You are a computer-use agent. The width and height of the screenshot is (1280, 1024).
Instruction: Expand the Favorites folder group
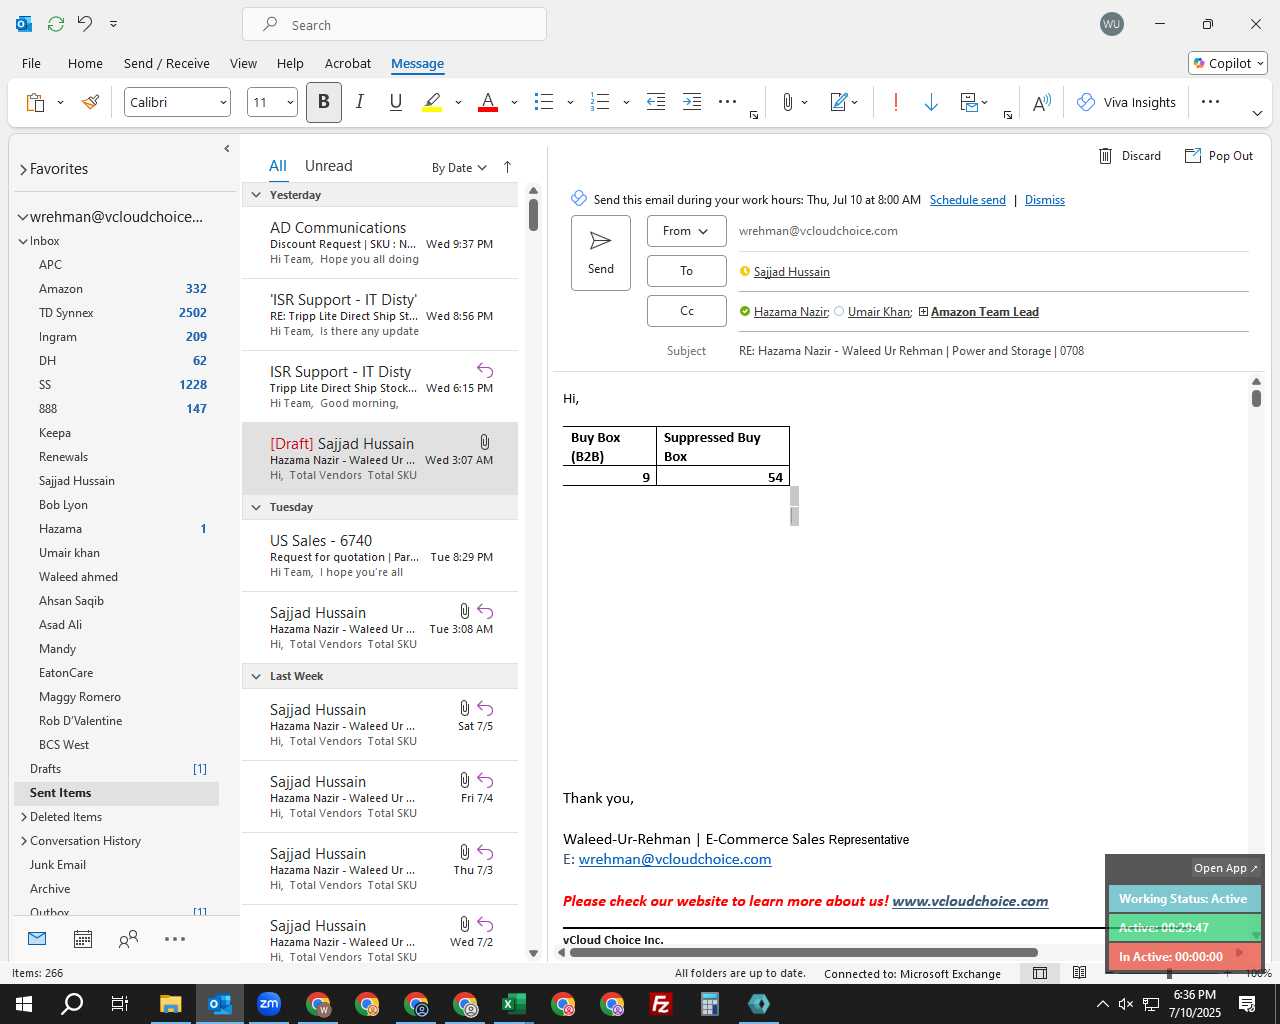(x=23, y=170)
